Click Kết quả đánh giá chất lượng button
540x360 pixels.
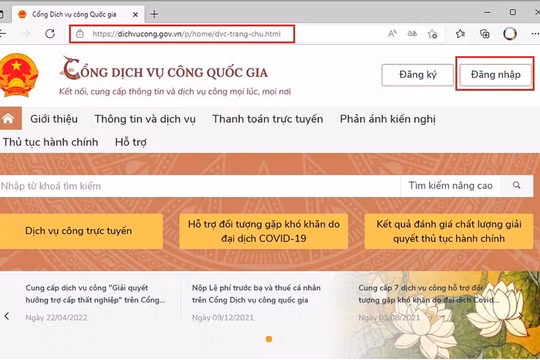pos(449,231)
